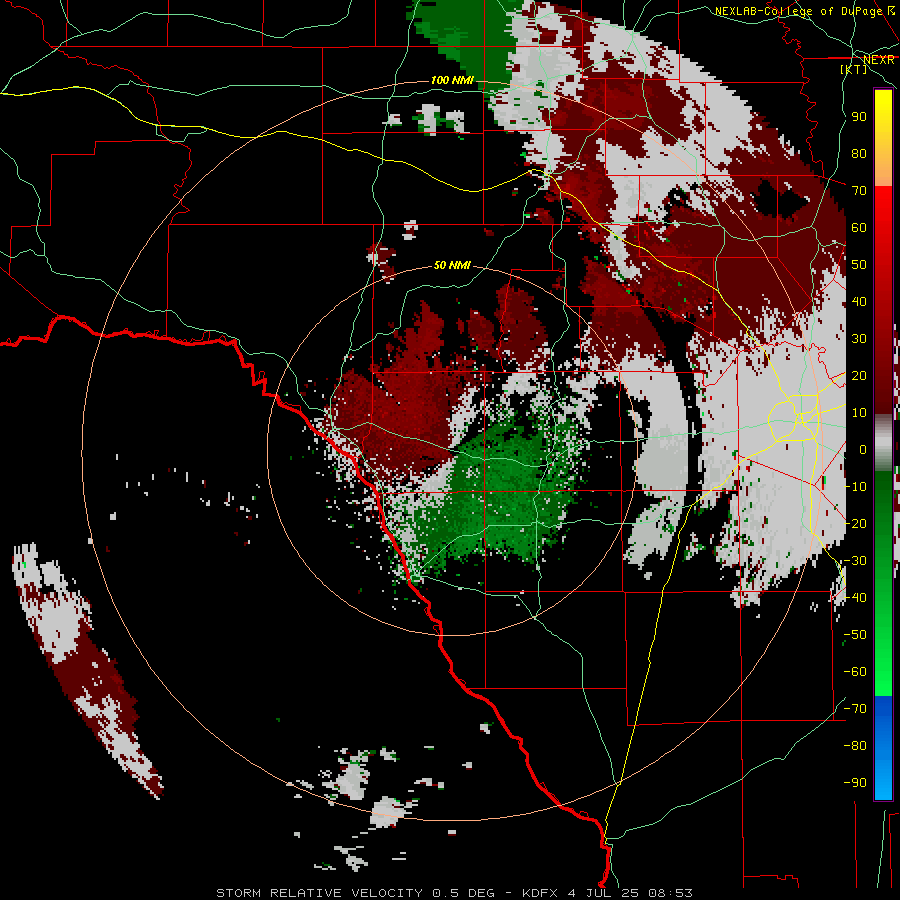Click the -10 value on the velocity scale
The width and height of the screenshot is (900, 900).
coord(855,487)
